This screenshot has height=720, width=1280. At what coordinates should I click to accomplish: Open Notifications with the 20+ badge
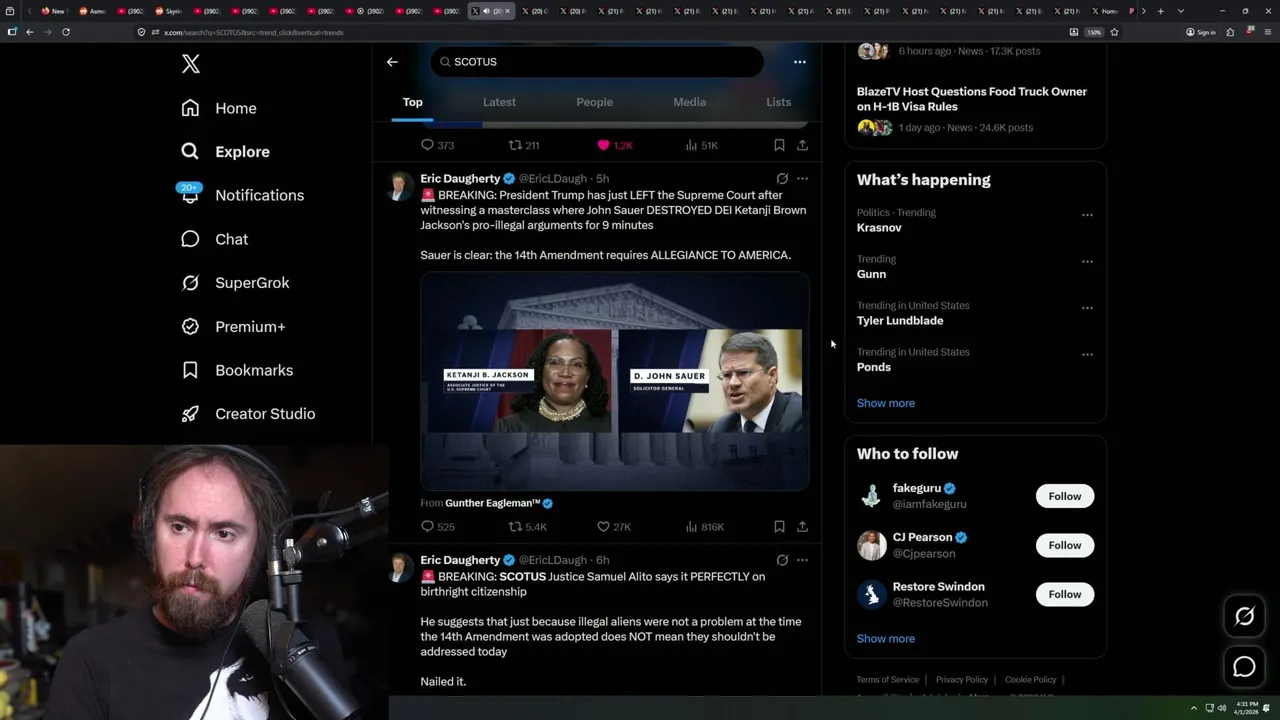tap(241, 195)
